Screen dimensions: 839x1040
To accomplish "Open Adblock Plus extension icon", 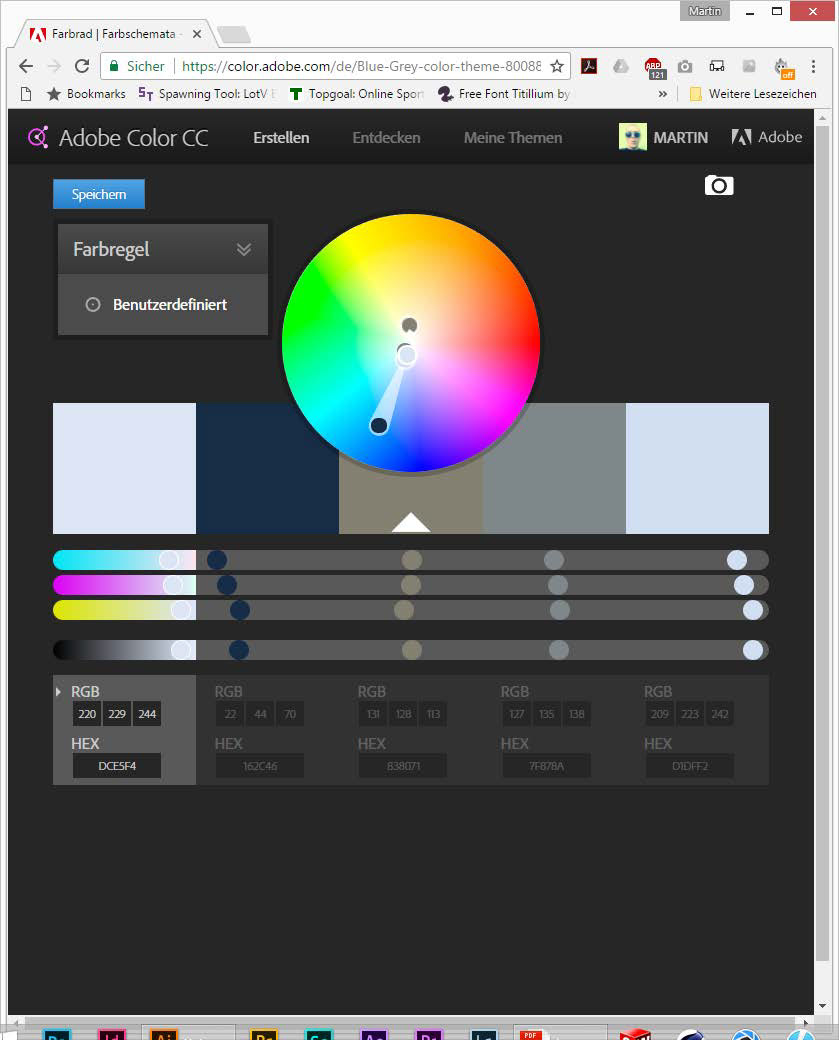I will click(x=654, y=68).
